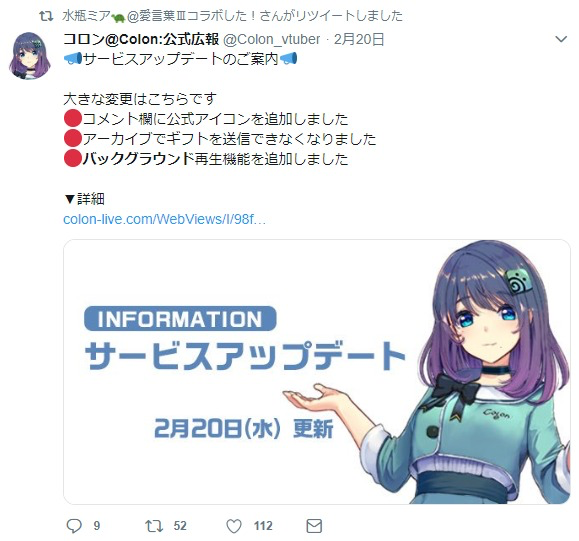Retweet using the retweet arrows icon
This screenshot has height=541, width=579.
154,525
